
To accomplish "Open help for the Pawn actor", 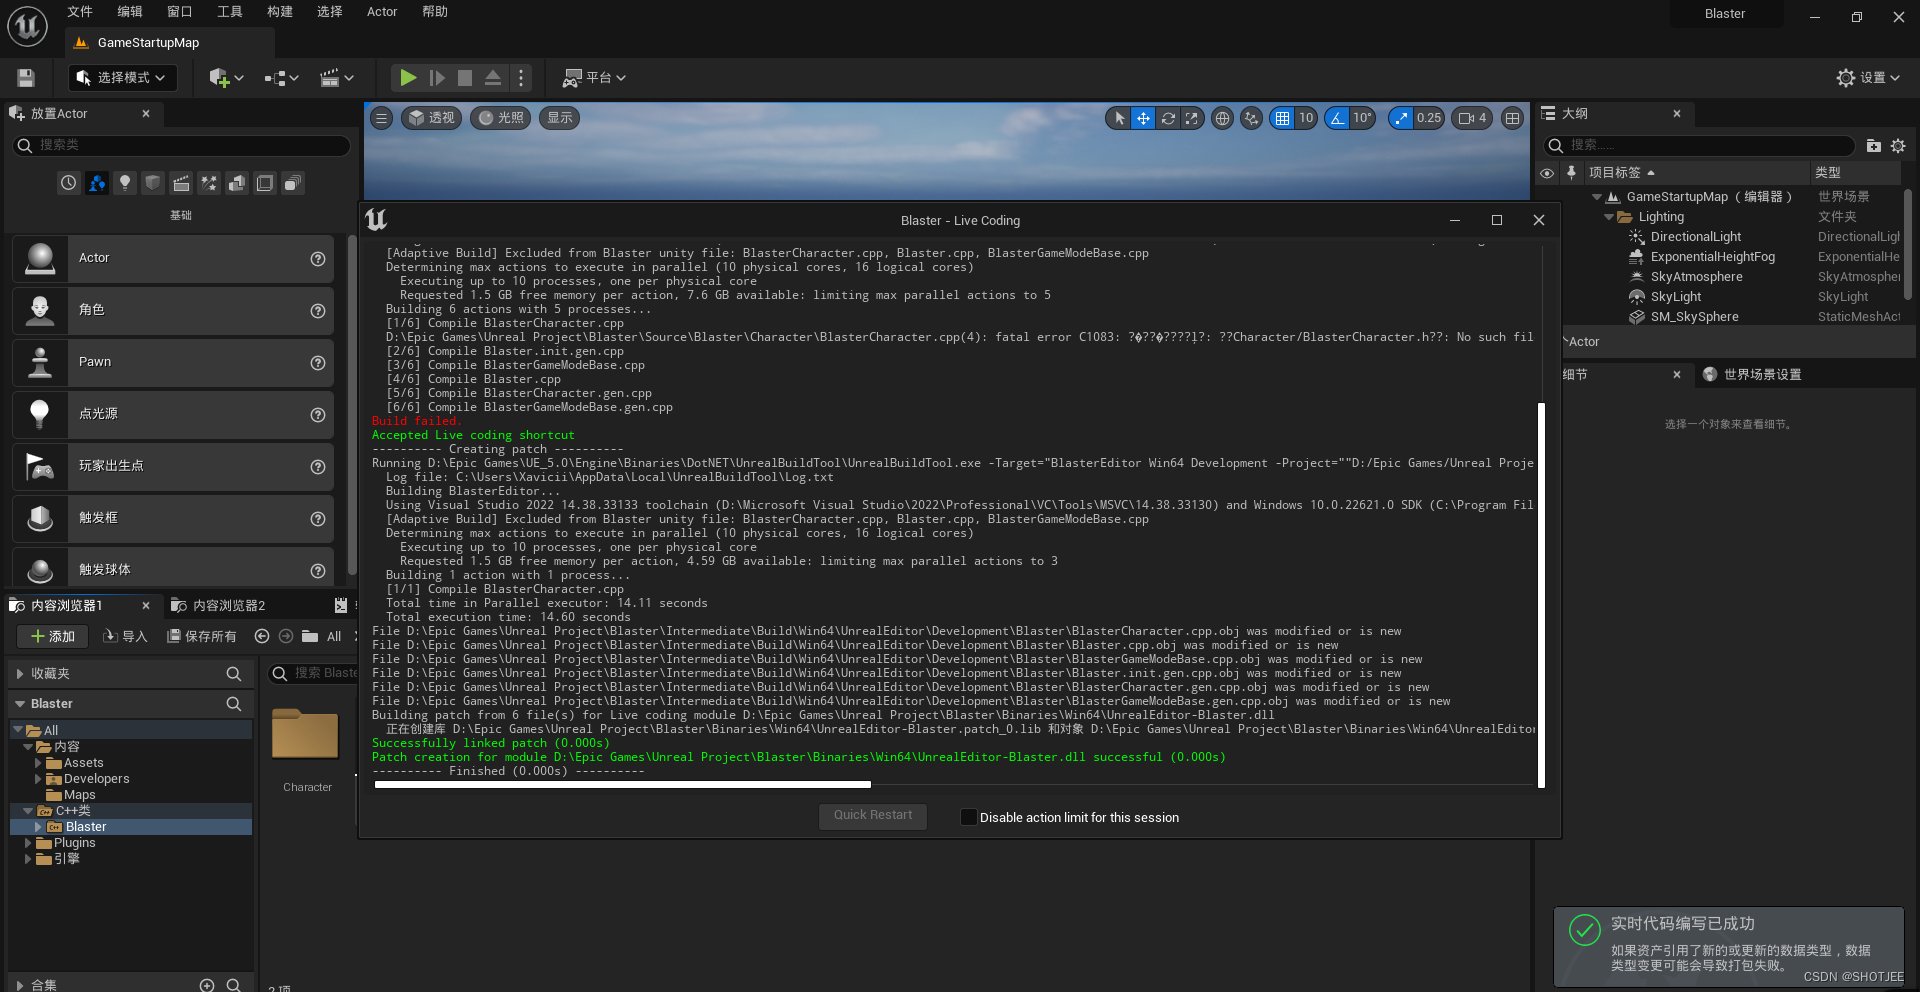I will (x=318, y=363).
